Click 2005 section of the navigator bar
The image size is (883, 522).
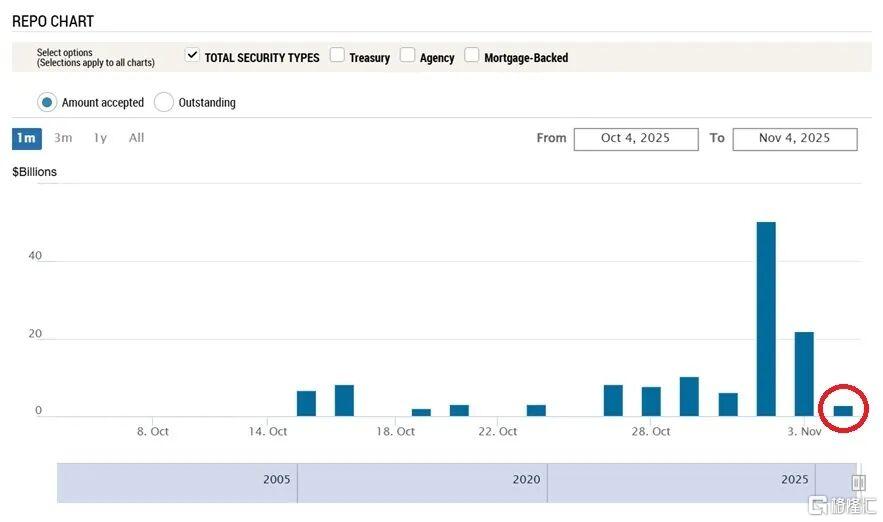pyautogui.click(x=277, y=480)
